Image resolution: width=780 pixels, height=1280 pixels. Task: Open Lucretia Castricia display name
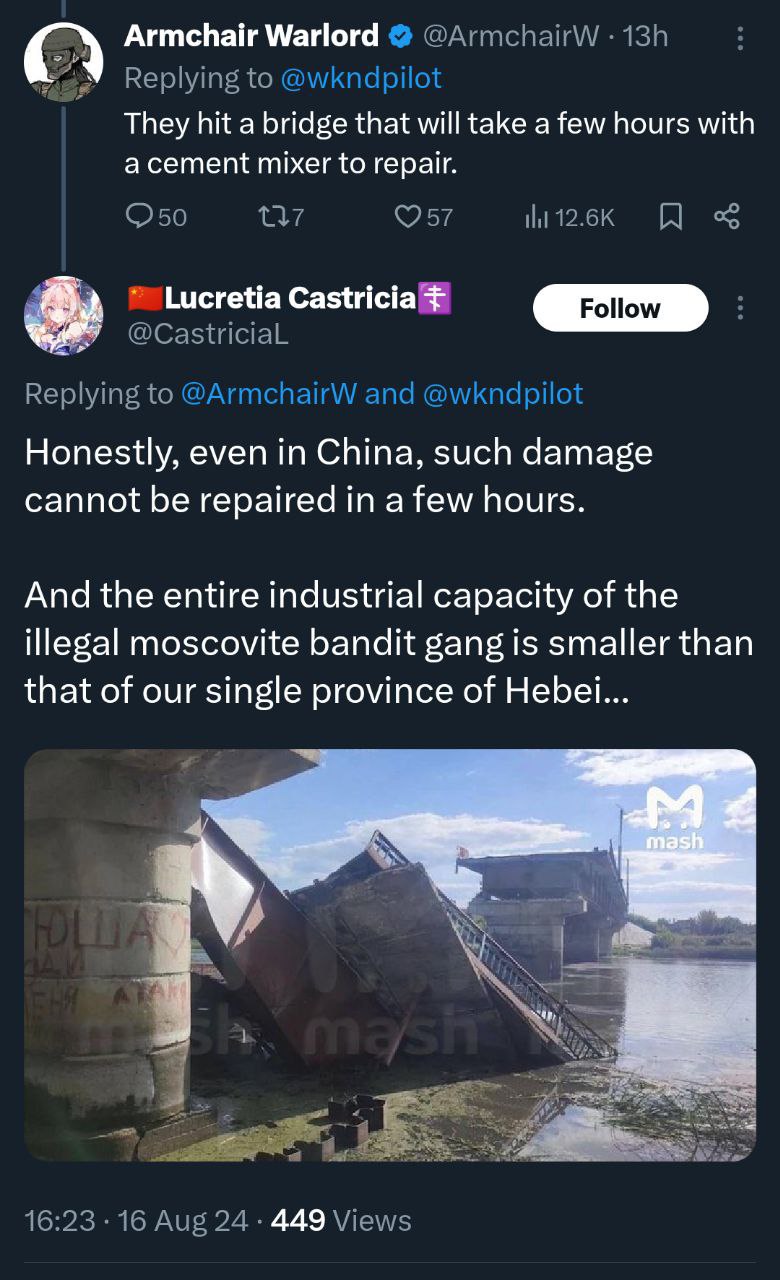(290, 297)
